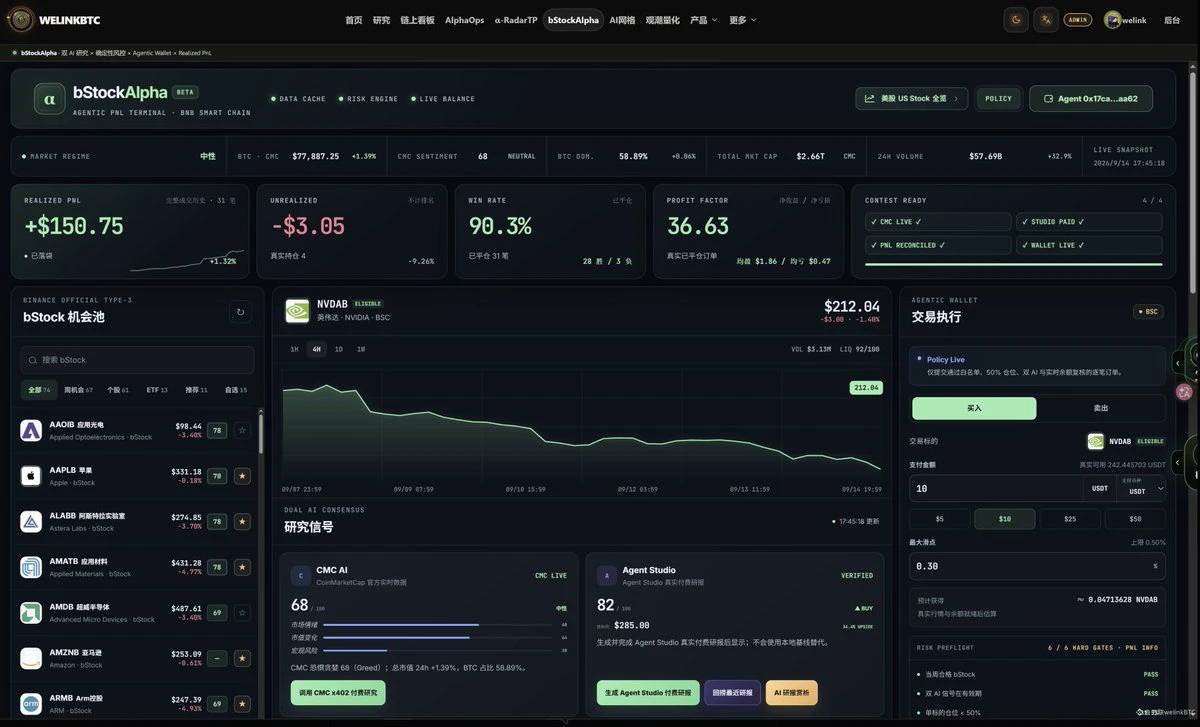
Task: Click the alpha bStockAlpha logo tile
Action: pyautogui.click(x=49, y=98)
